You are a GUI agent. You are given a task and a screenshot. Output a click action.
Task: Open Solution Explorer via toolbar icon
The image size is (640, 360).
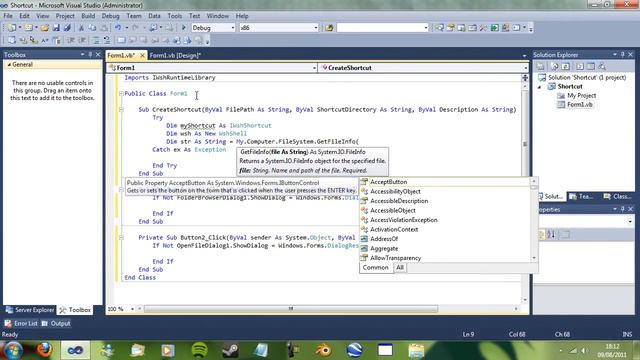(439, 28)
